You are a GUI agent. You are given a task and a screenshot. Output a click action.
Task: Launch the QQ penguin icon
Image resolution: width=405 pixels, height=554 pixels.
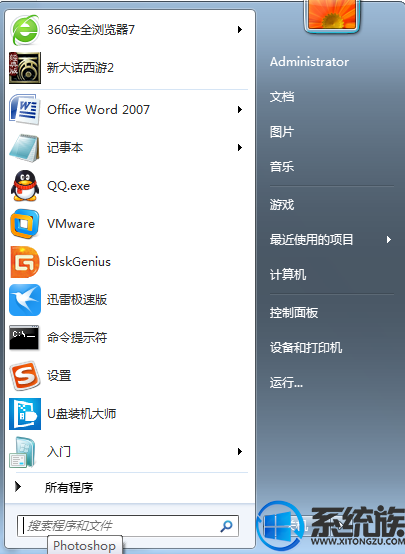pyautogui.click(x=25, y=186)
